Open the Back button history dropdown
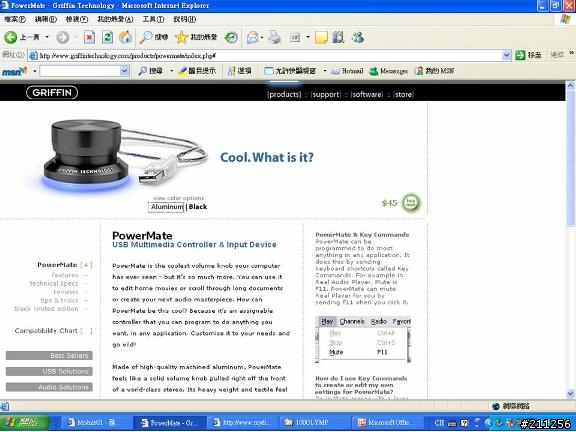The height and width of the screenshot is (432, 576). point(47,37)
